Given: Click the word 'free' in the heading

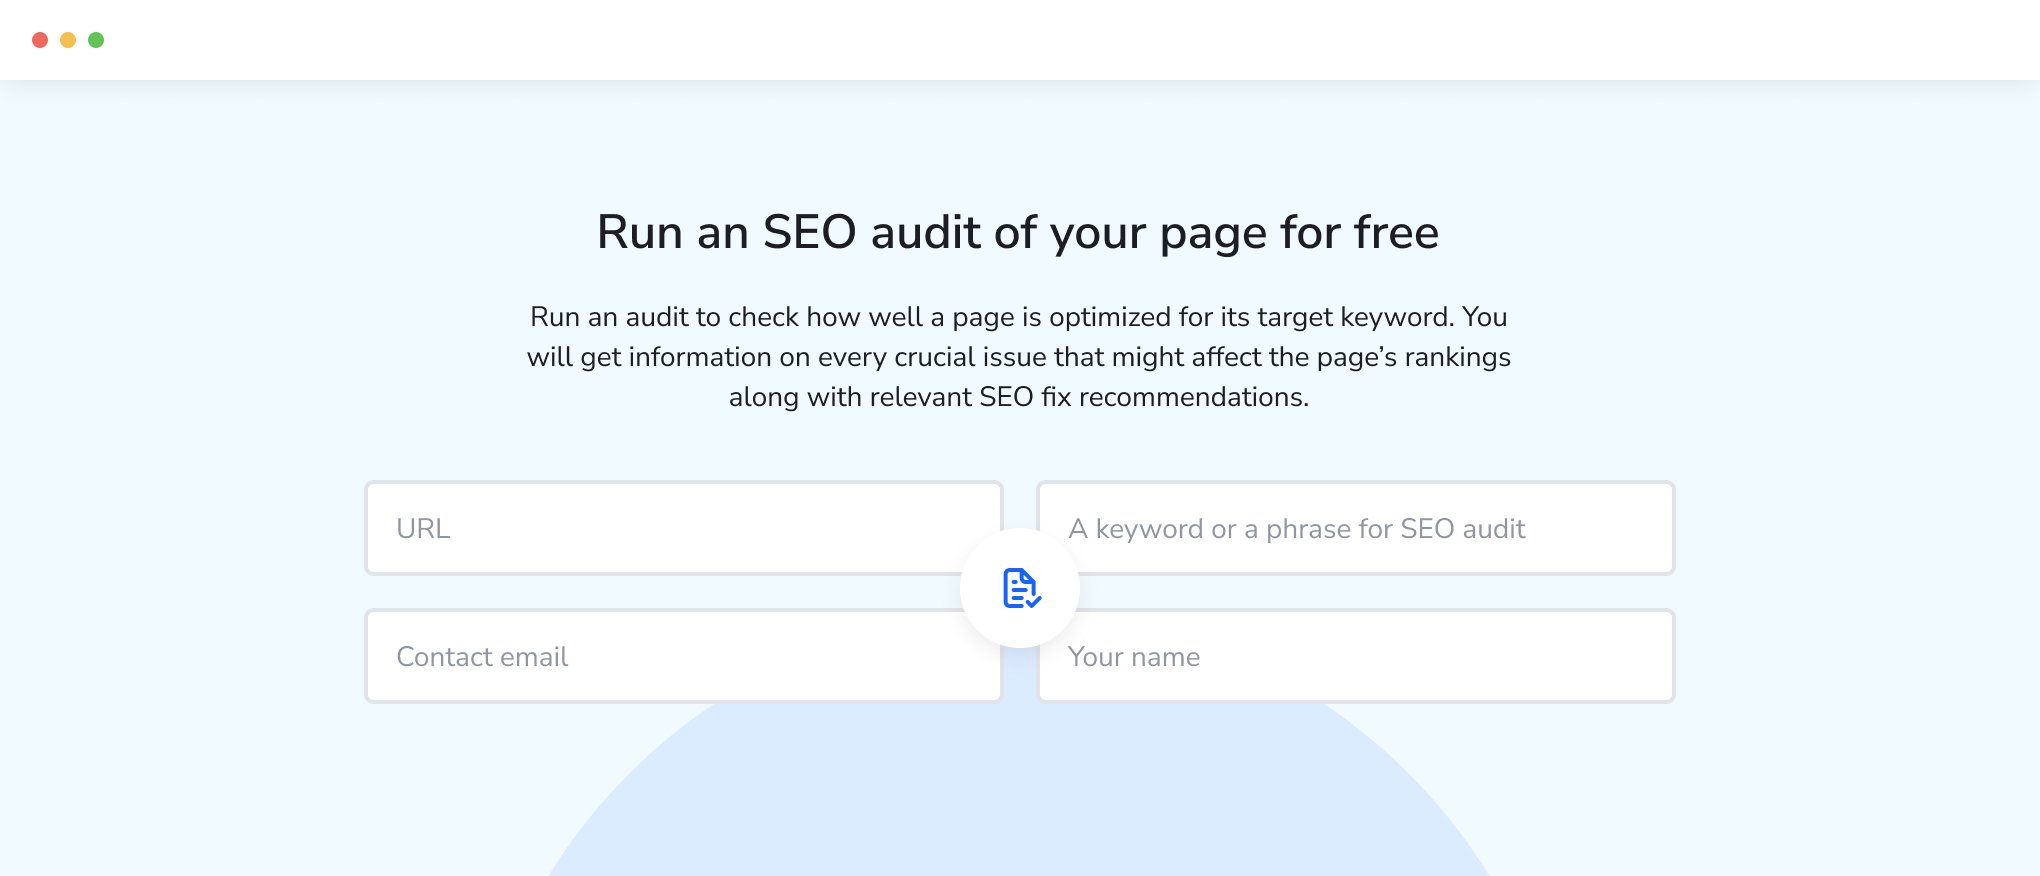Looking at the screenshot, I should pyautogui.click(x=1396, y=232).
